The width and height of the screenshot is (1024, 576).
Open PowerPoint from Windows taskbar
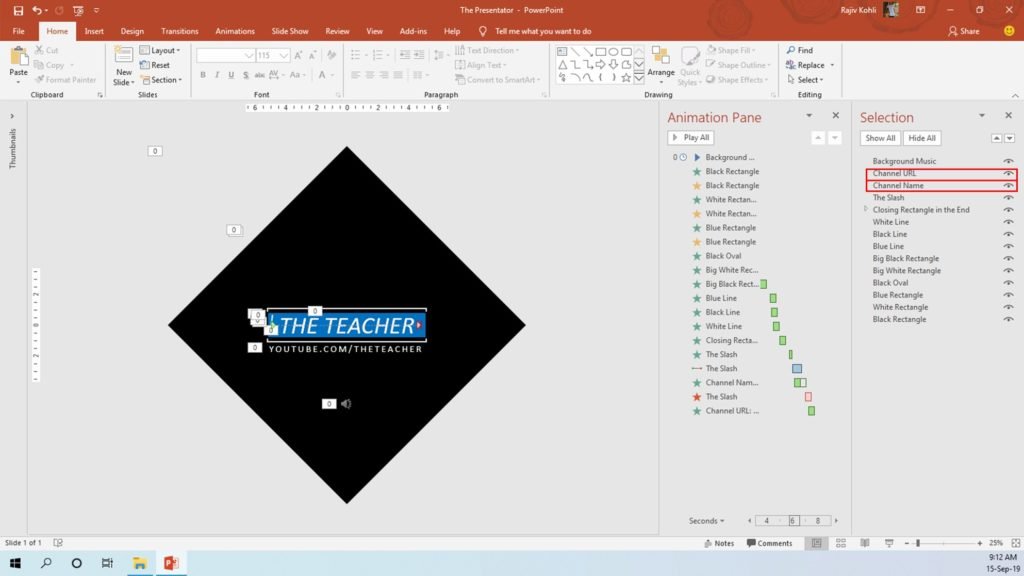(x=171, y=562)
